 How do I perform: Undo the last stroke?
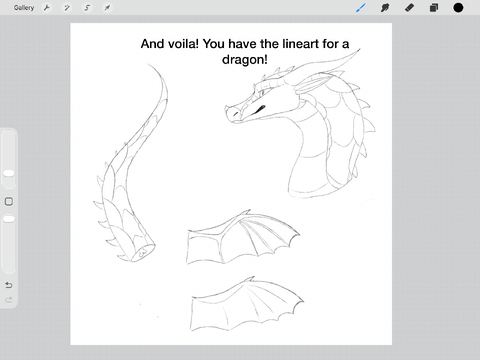coord(9,285)
